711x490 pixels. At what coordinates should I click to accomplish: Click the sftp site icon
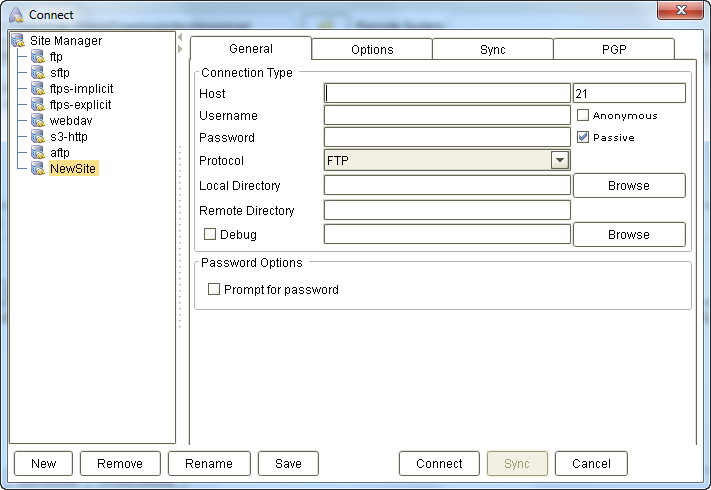point(38,73)
